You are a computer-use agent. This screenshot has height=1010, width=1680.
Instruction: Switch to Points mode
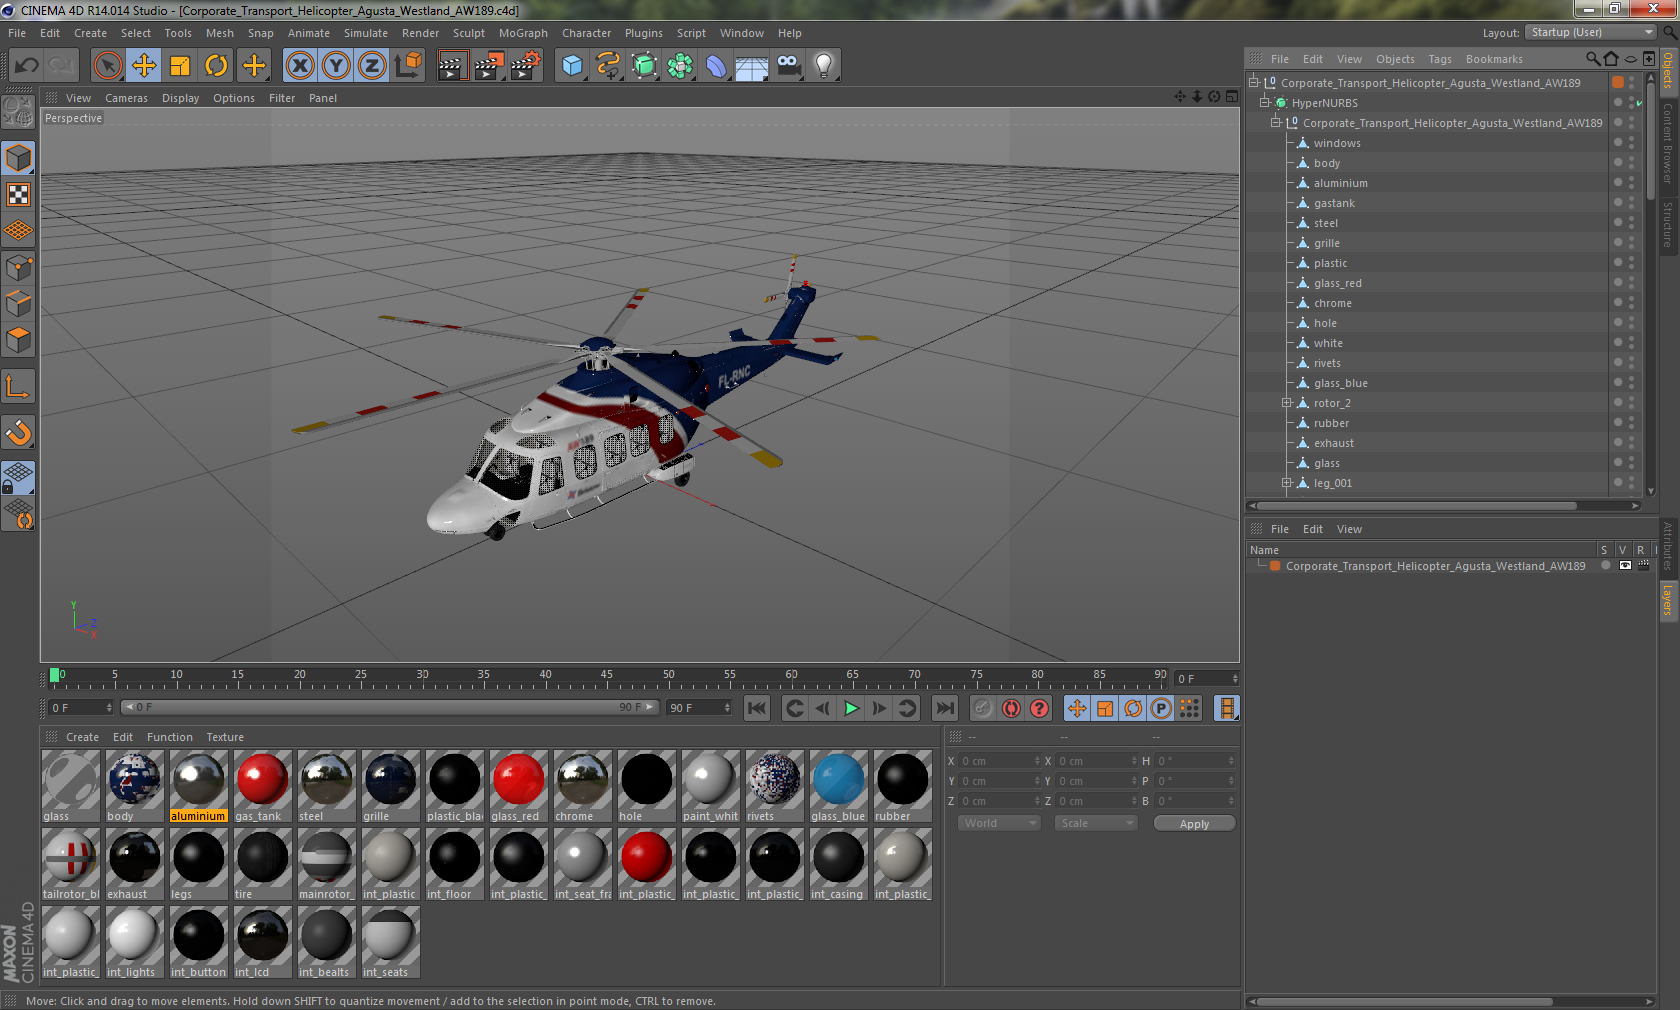pyautogui.click(x=18, y=268)
